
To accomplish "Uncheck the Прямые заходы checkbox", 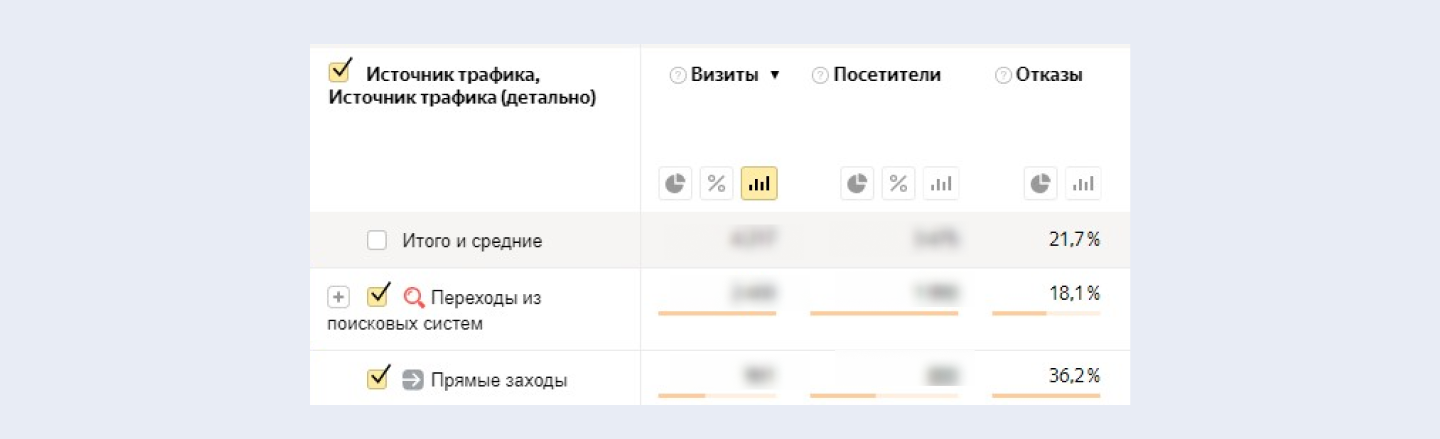I will (378, 379).
